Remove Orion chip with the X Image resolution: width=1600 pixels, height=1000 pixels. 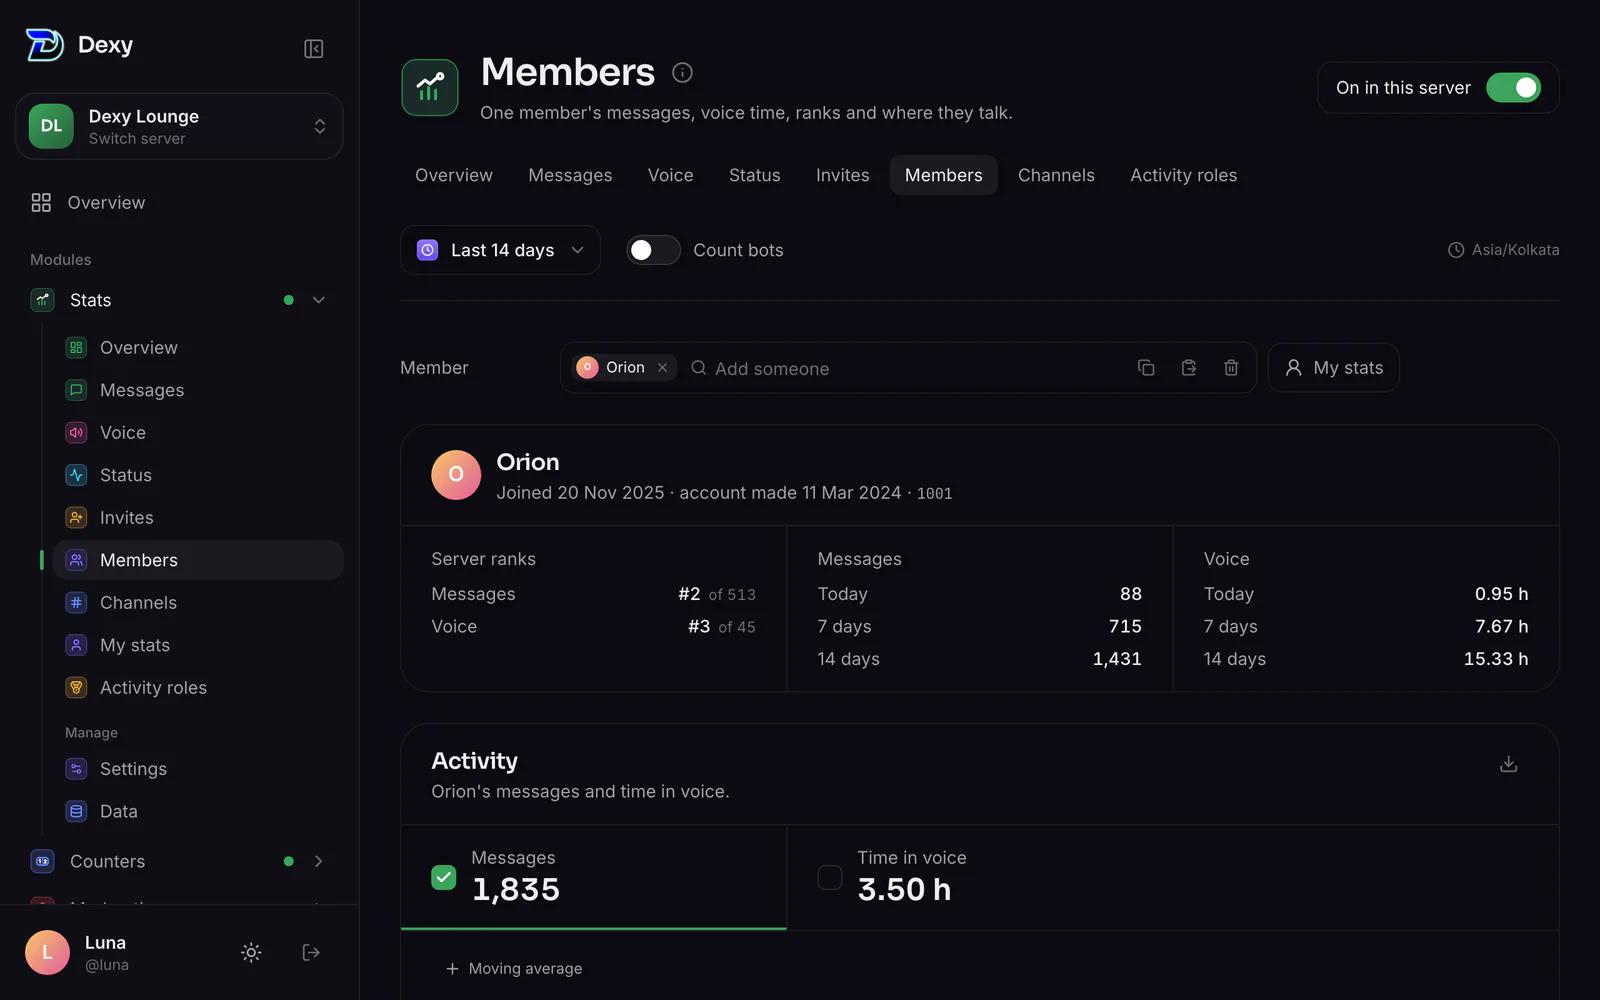[662, 368]
